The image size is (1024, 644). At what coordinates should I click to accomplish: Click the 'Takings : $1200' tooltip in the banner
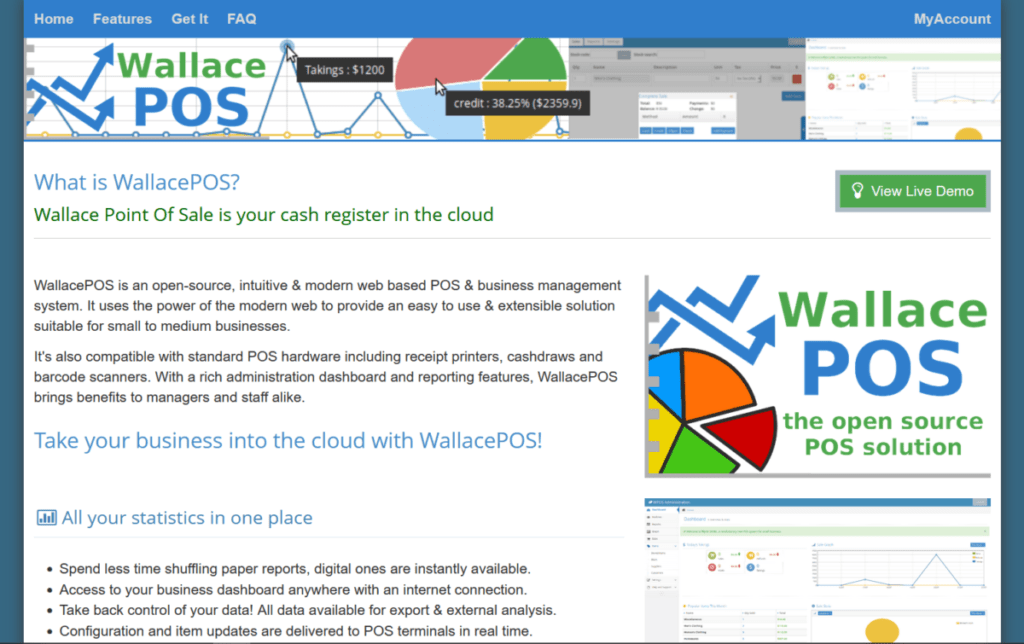[x=345, y=70]
